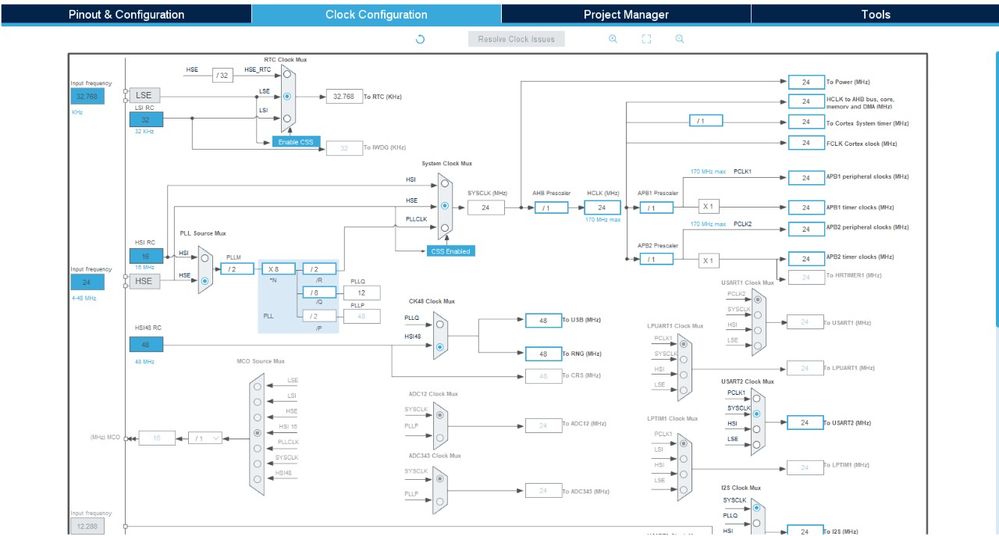999x536 pixels.
Task: Select HSI in System Clock Mux
Action: click(445, 184)
